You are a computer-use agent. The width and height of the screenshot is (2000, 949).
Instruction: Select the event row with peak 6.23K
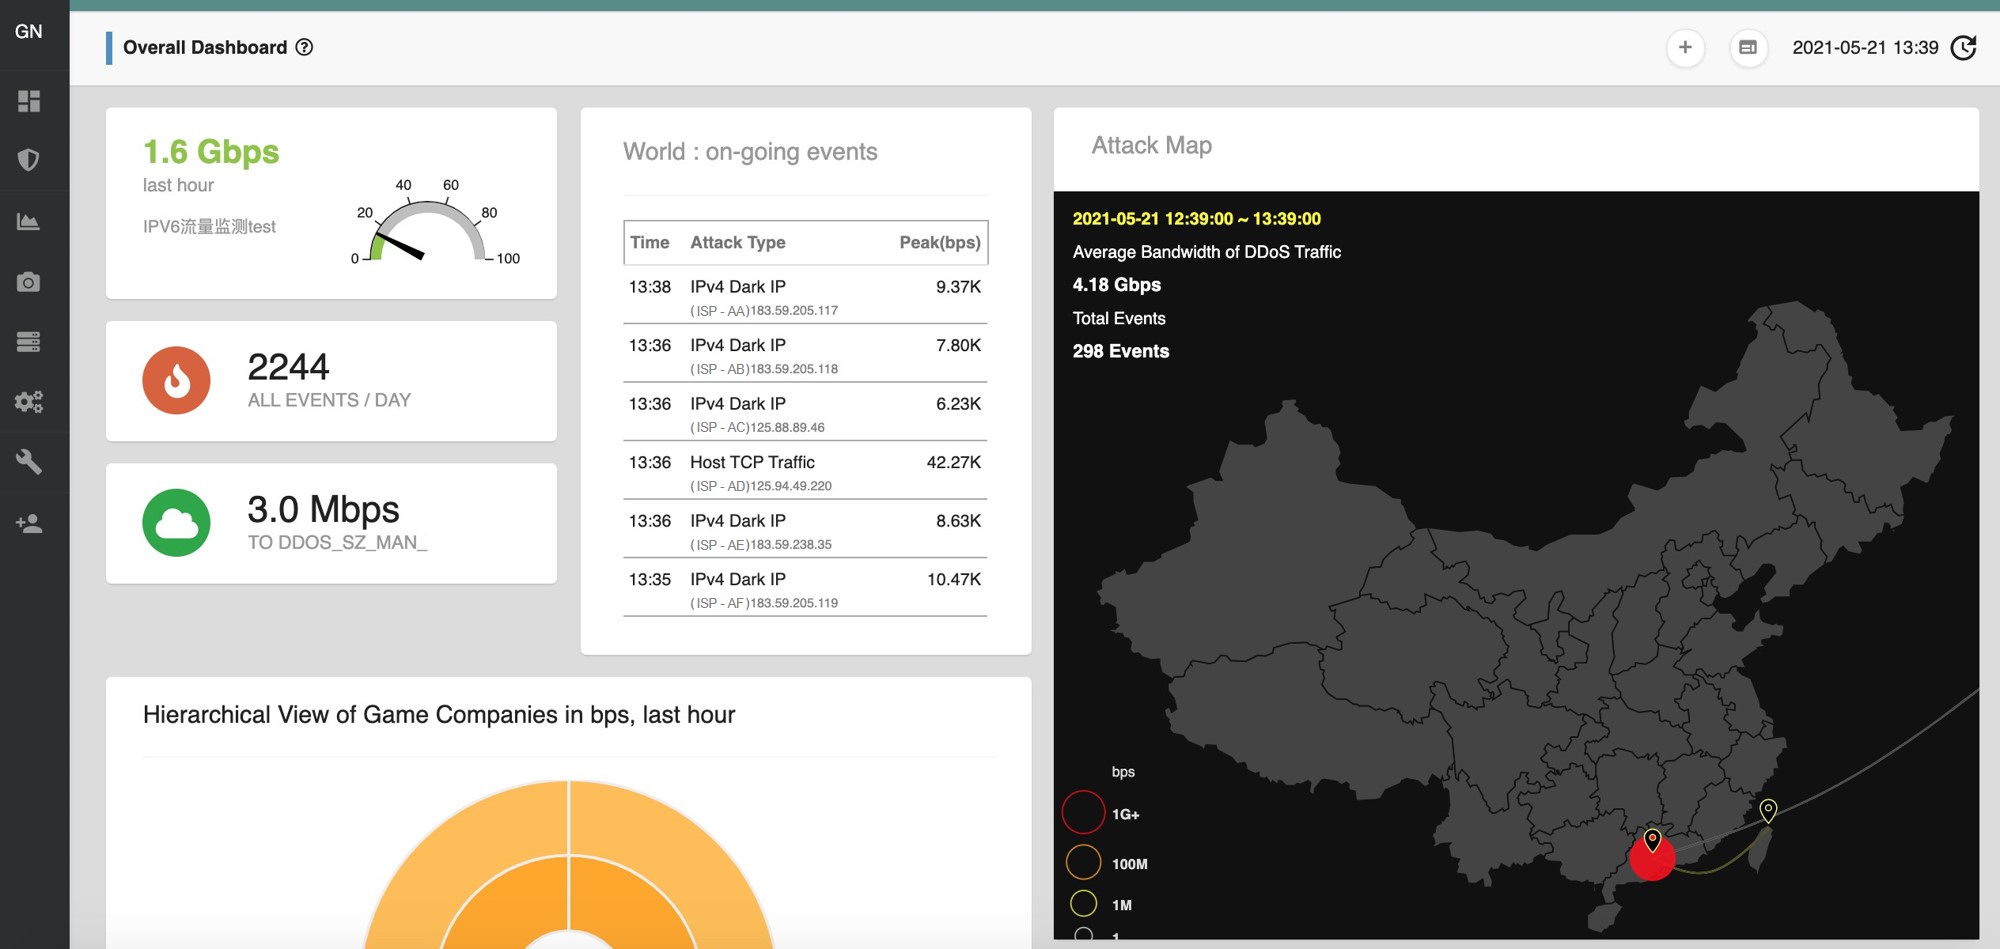[805, 412]
